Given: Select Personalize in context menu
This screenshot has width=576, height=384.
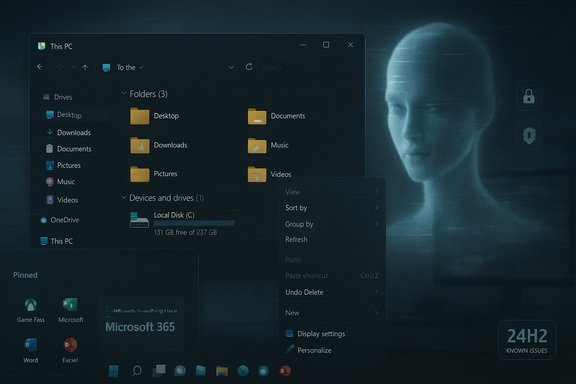Looking at the screenshot, I should click(x=314, y=350).
